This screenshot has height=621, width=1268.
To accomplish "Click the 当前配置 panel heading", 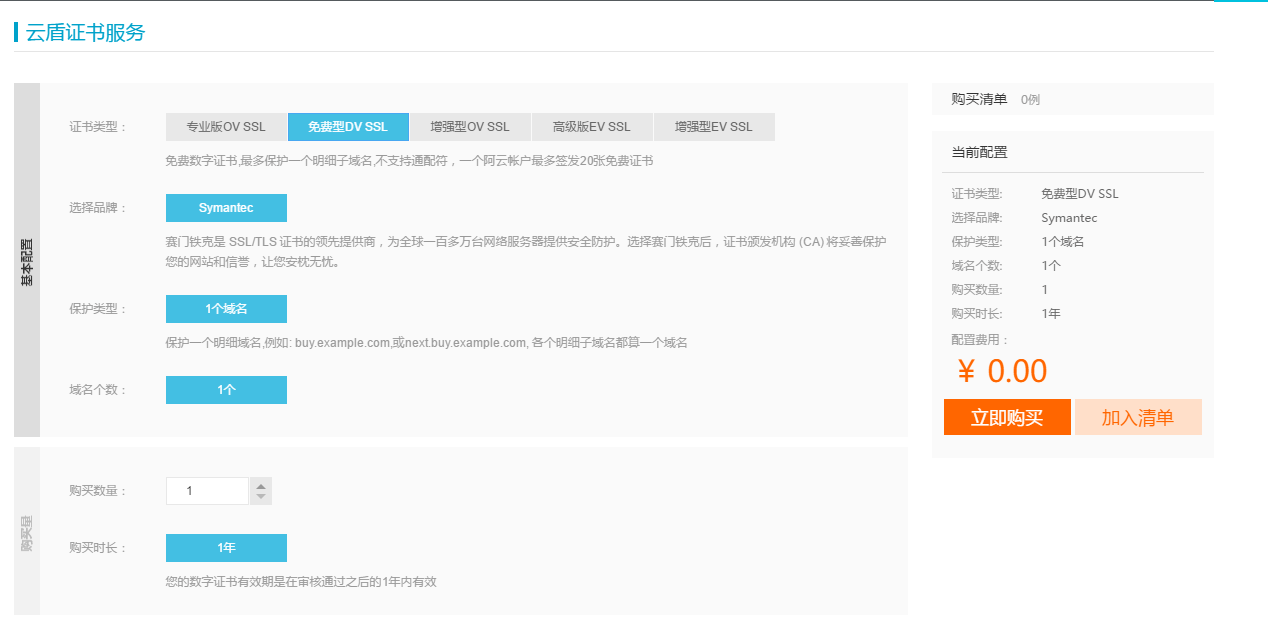I will (979, 152).
